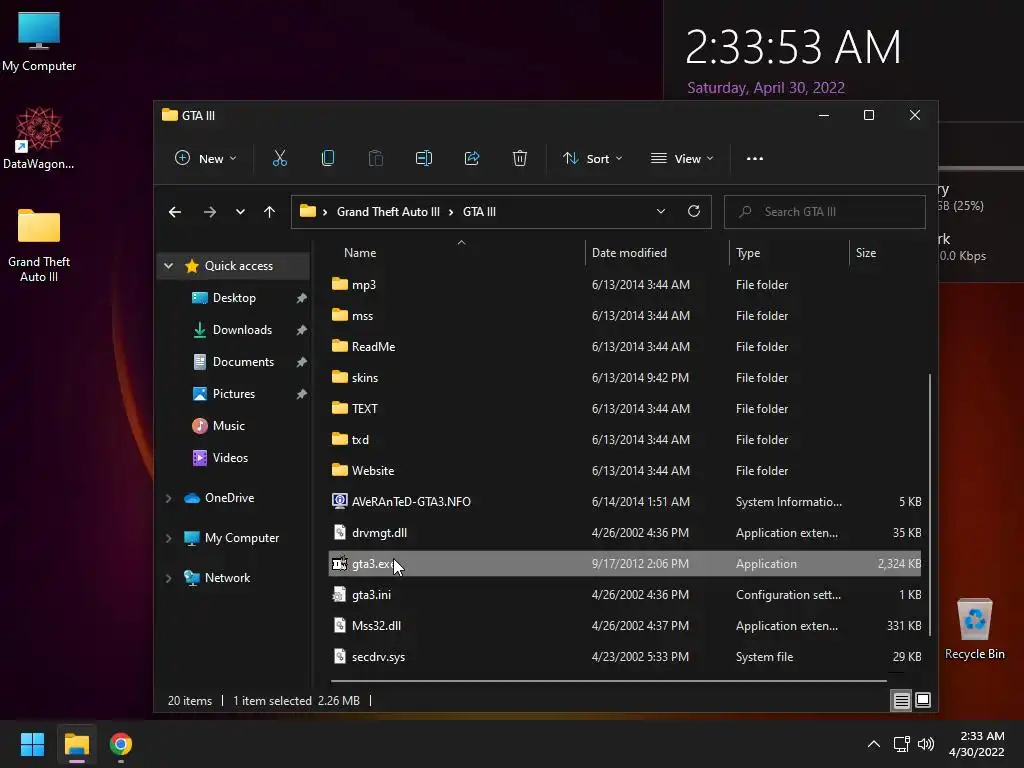Select the mp3 folder

tap(624, 285)
